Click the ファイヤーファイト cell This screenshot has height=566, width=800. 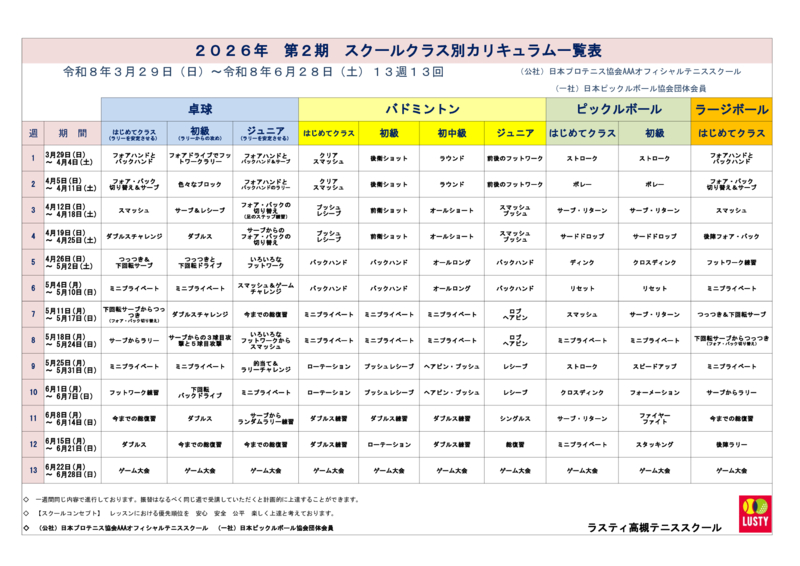655,419
